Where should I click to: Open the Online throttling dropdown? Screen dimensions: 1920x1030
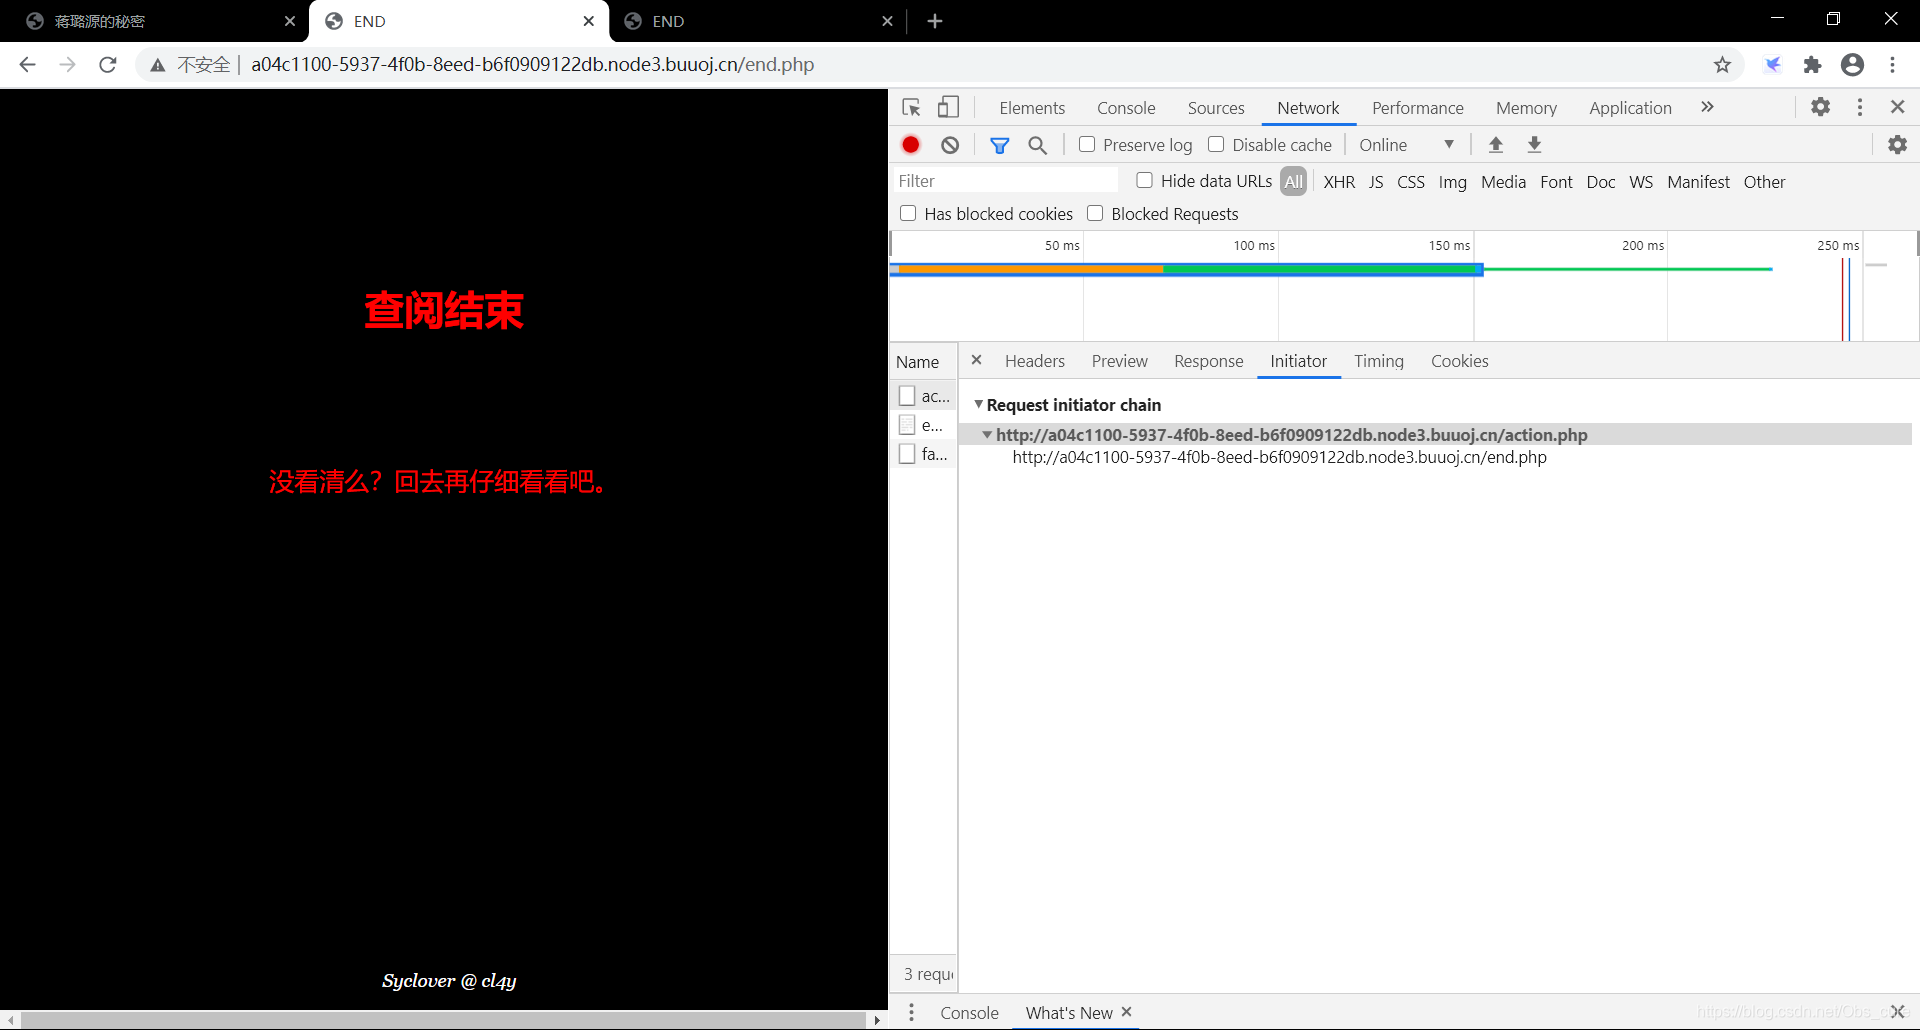(x=1406, y=145)
